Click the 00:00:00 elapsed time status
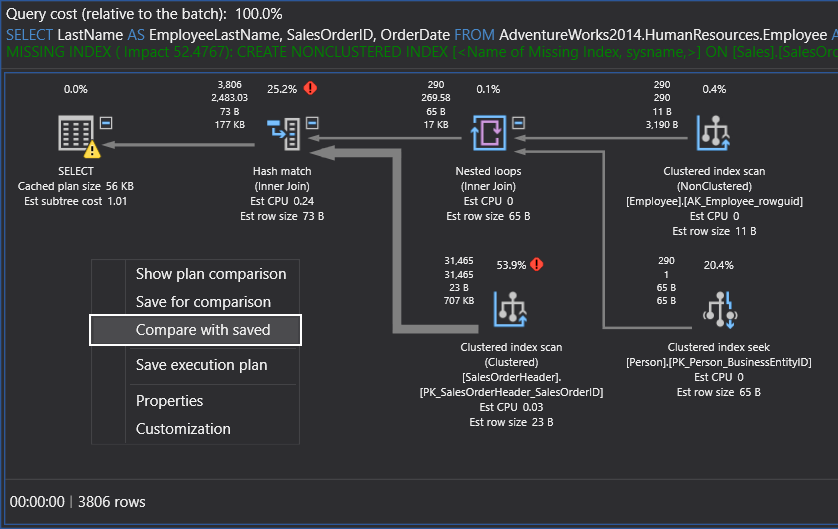 coord(37,502)
